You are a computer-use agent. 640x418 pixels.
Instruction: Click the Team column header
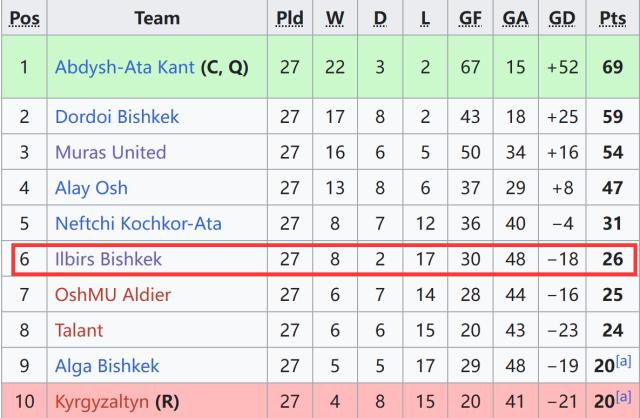pos(157,18)
